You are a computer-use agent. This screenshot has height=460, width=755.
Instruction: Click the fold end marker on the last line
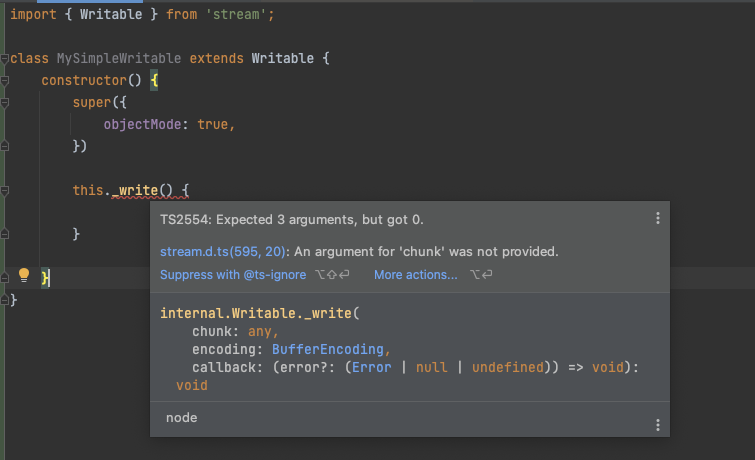[x=5, y=298]
